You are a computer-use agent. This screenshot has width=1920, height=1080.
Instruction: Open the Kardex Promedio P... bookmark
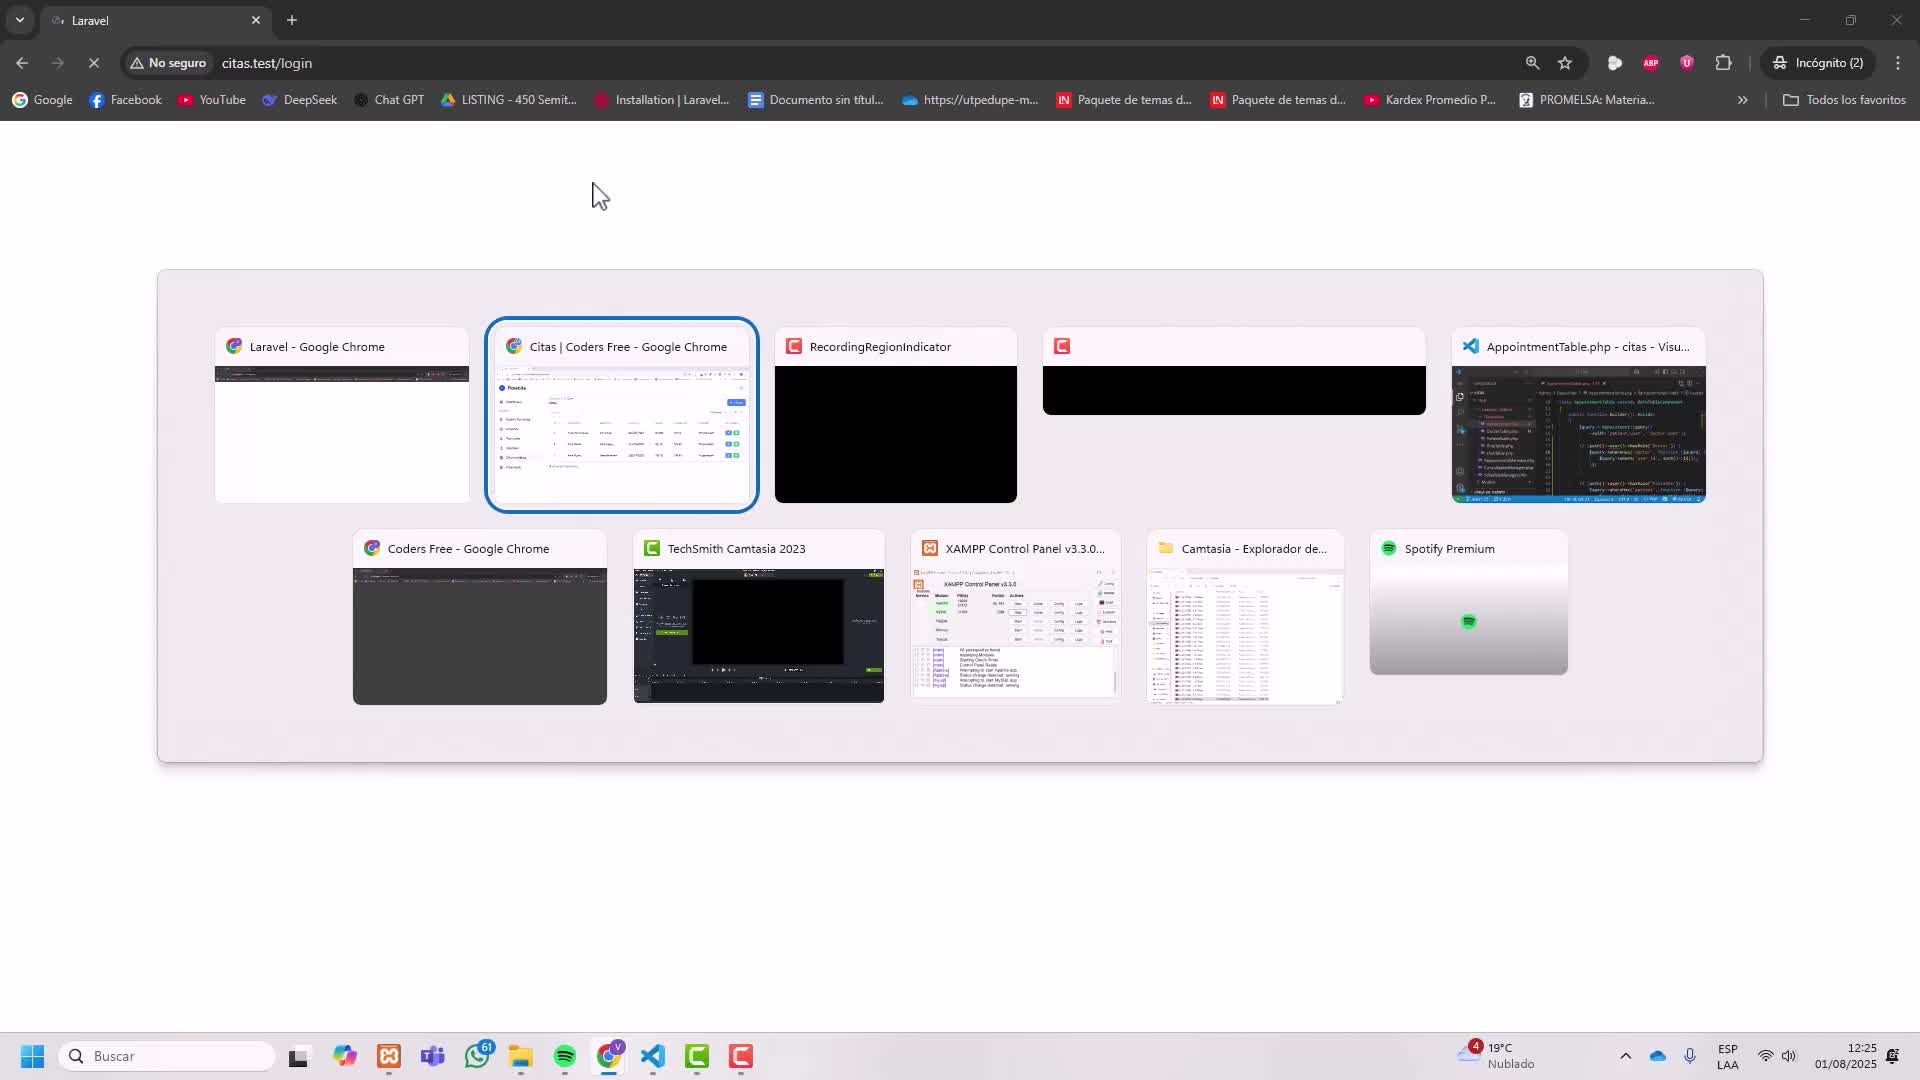[x=1431, y=100]
